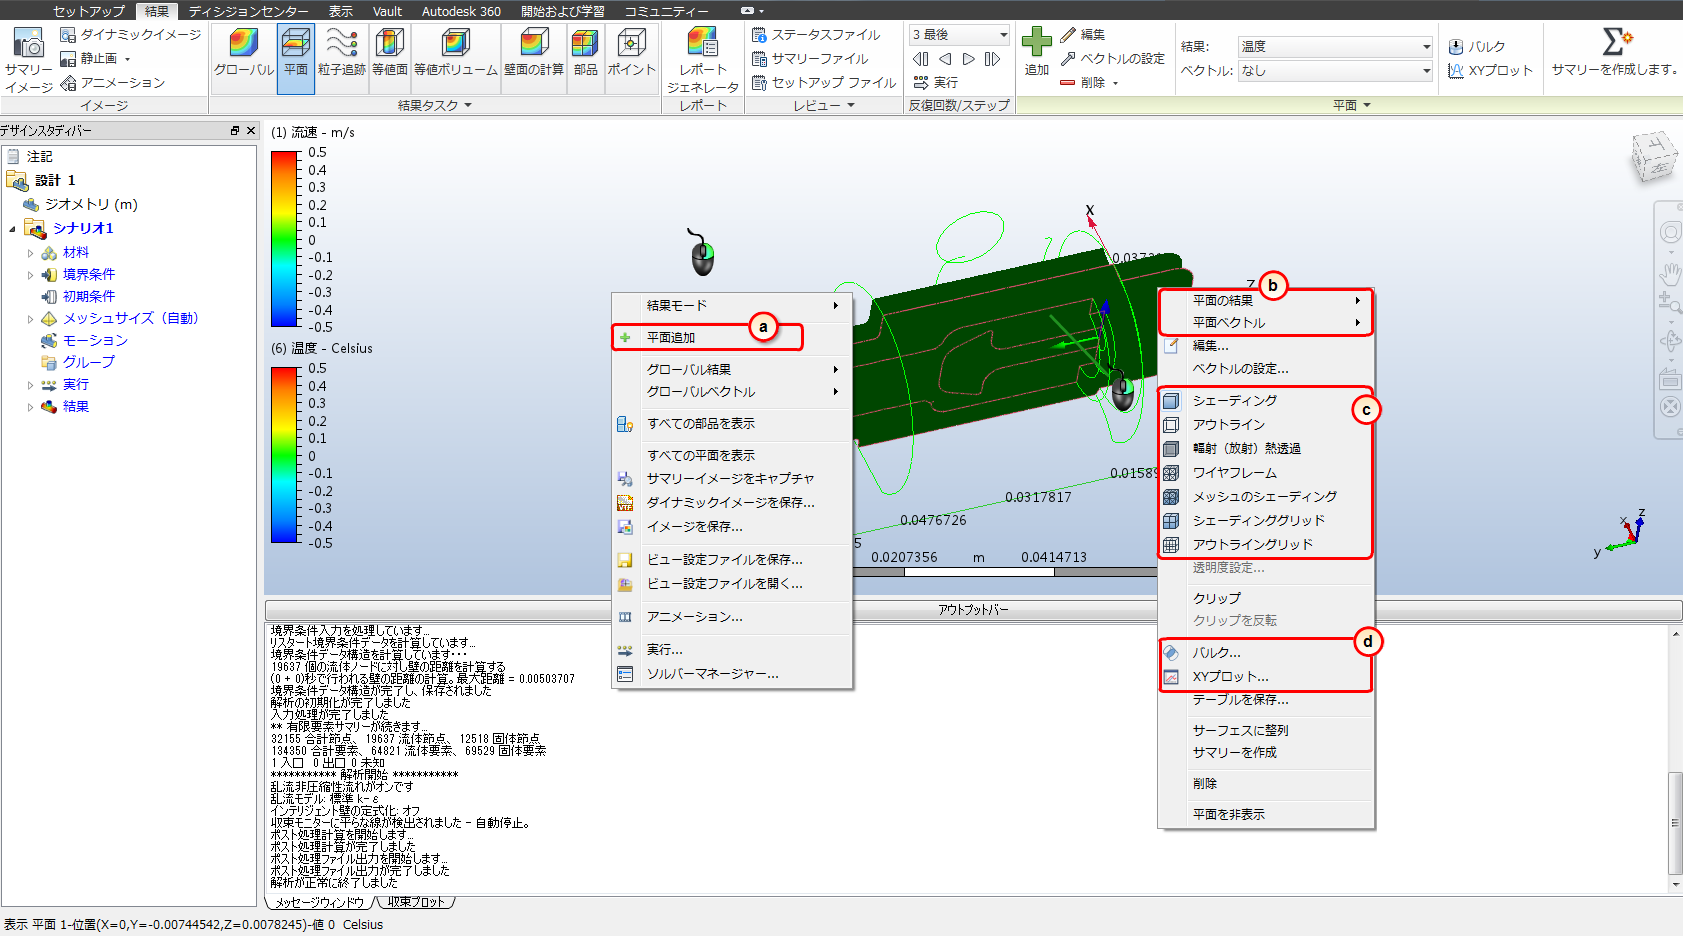
Task: Open the レポートジェネレータ report generator
Action: [x=703, y=60]
